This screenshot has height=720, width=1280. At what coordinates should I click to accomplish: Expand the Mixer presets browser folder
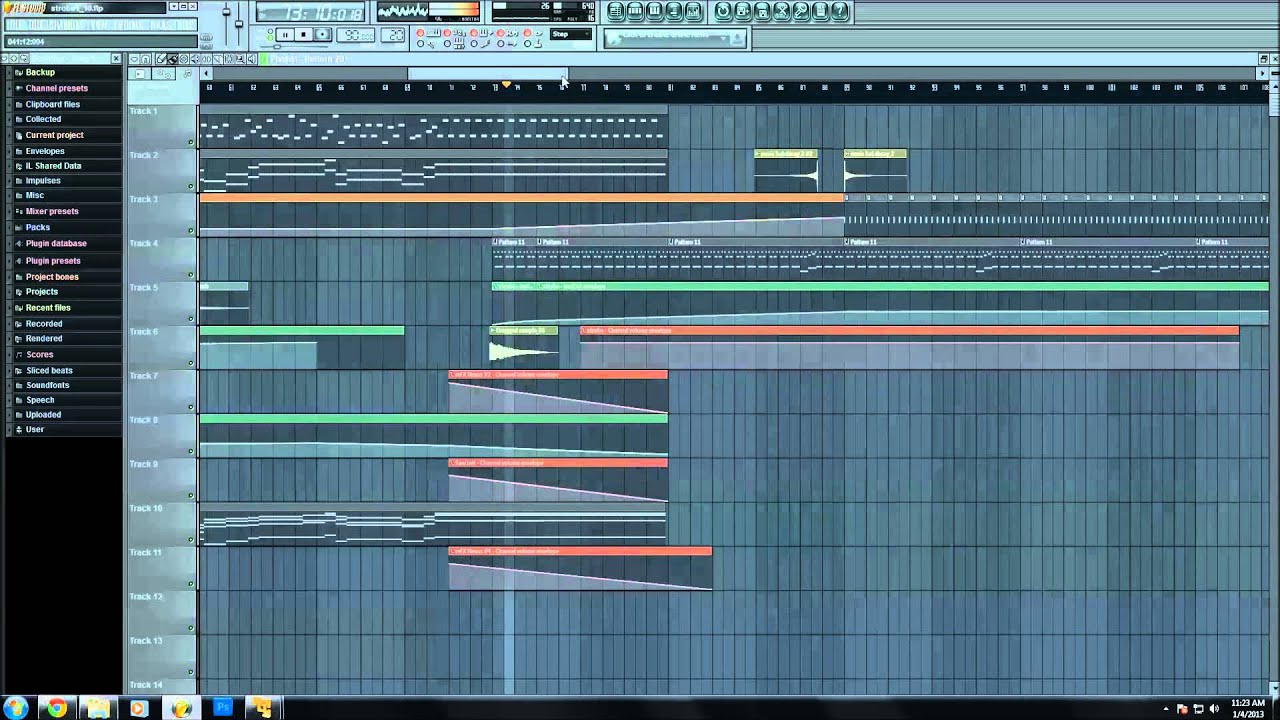pos(52,211)
